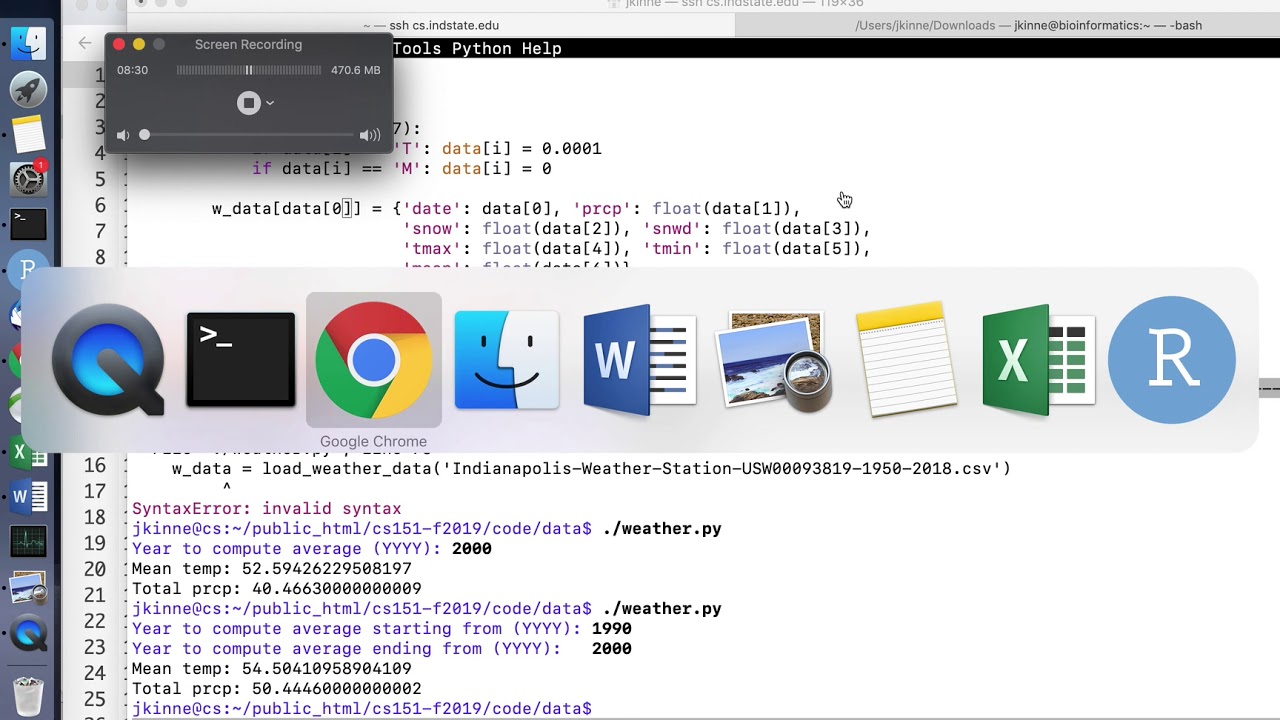Open Finder from the Dock

click(28, 43)
